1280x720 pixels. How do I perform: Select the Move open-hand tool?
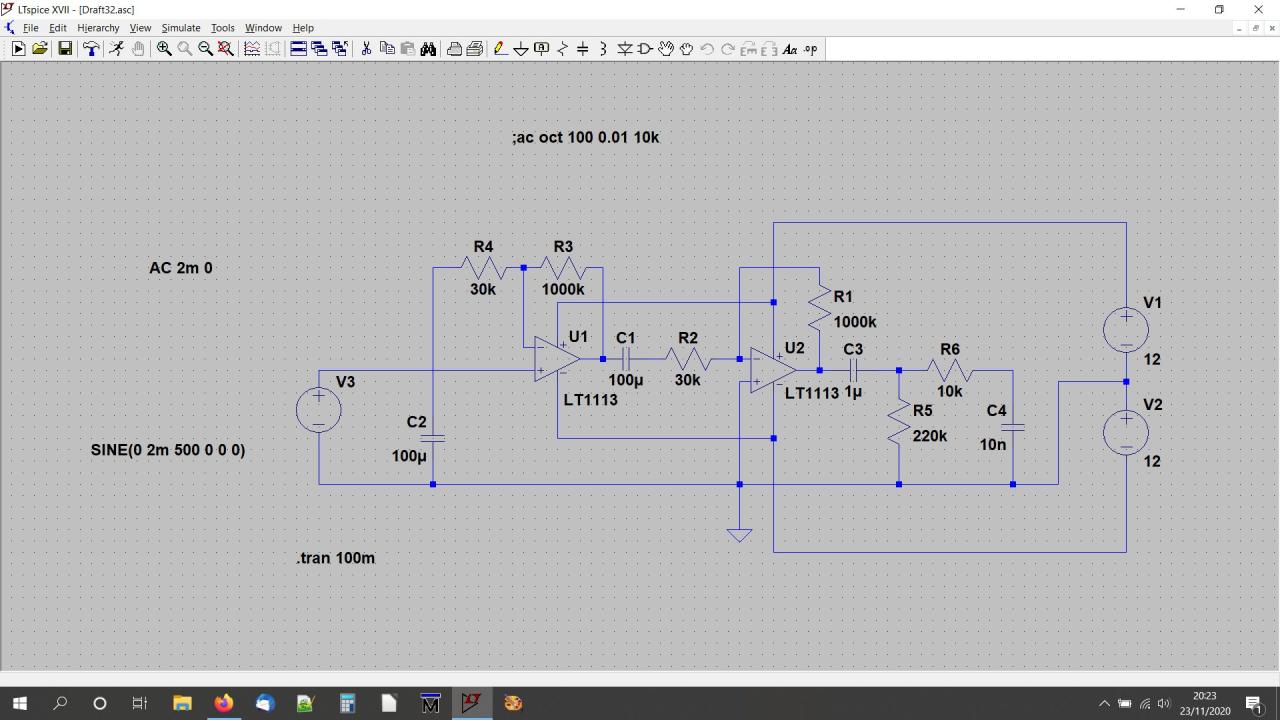click(666, 49)
